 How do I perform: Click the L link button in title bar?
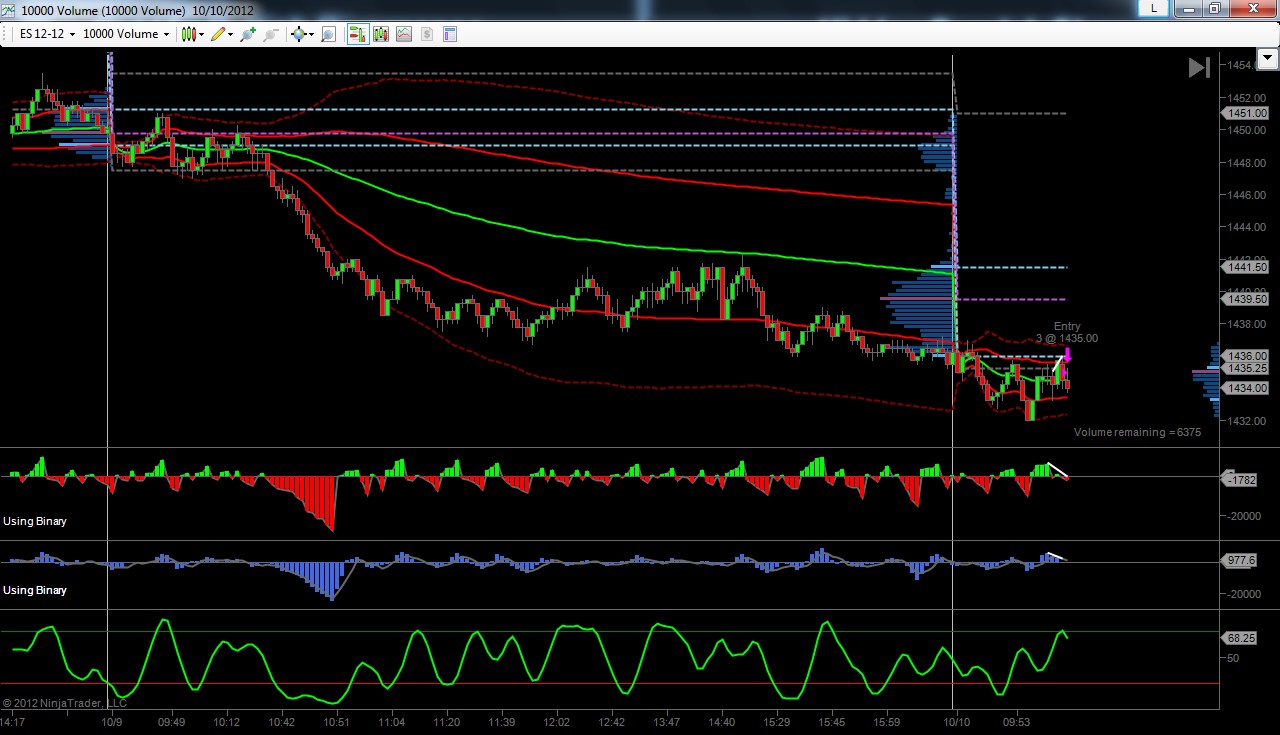click(x=1155, y=8)
